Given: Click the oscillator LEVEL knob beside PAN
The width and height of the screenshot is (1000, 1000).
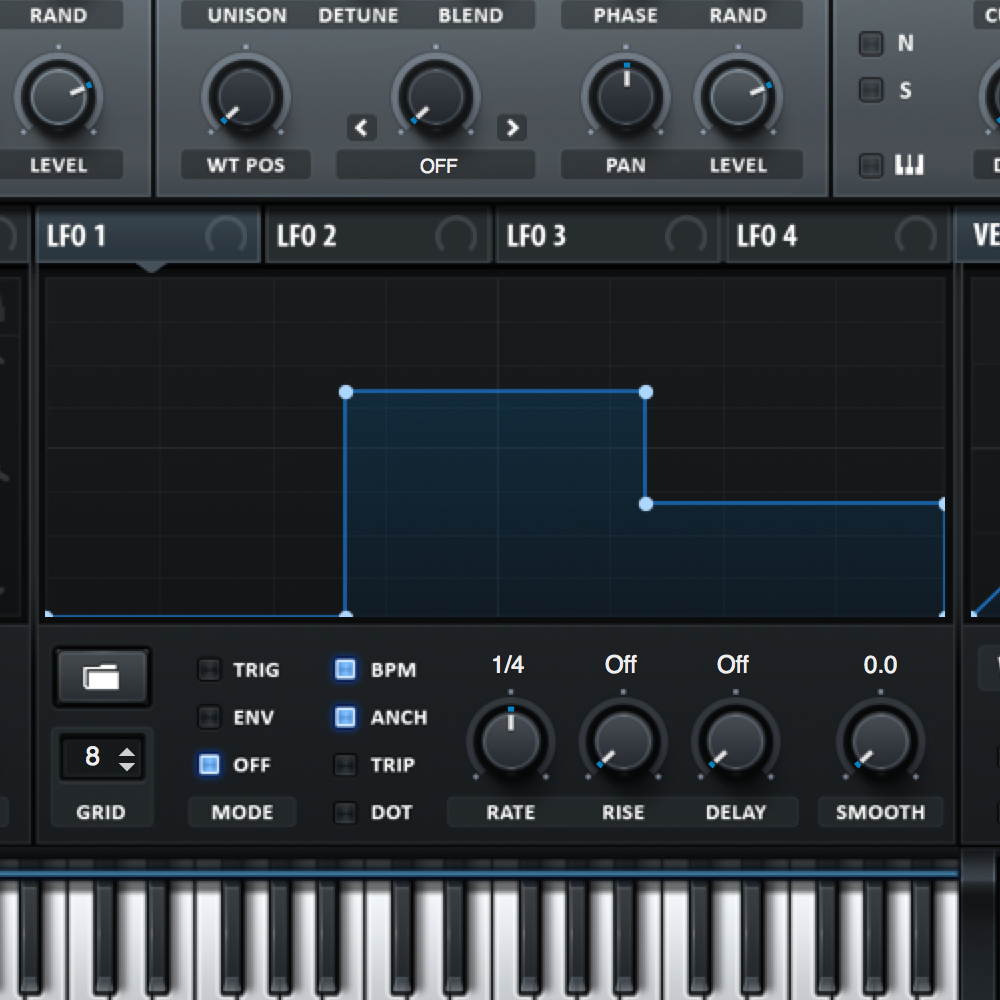Looking at the screenshot, I should [738, 97].
